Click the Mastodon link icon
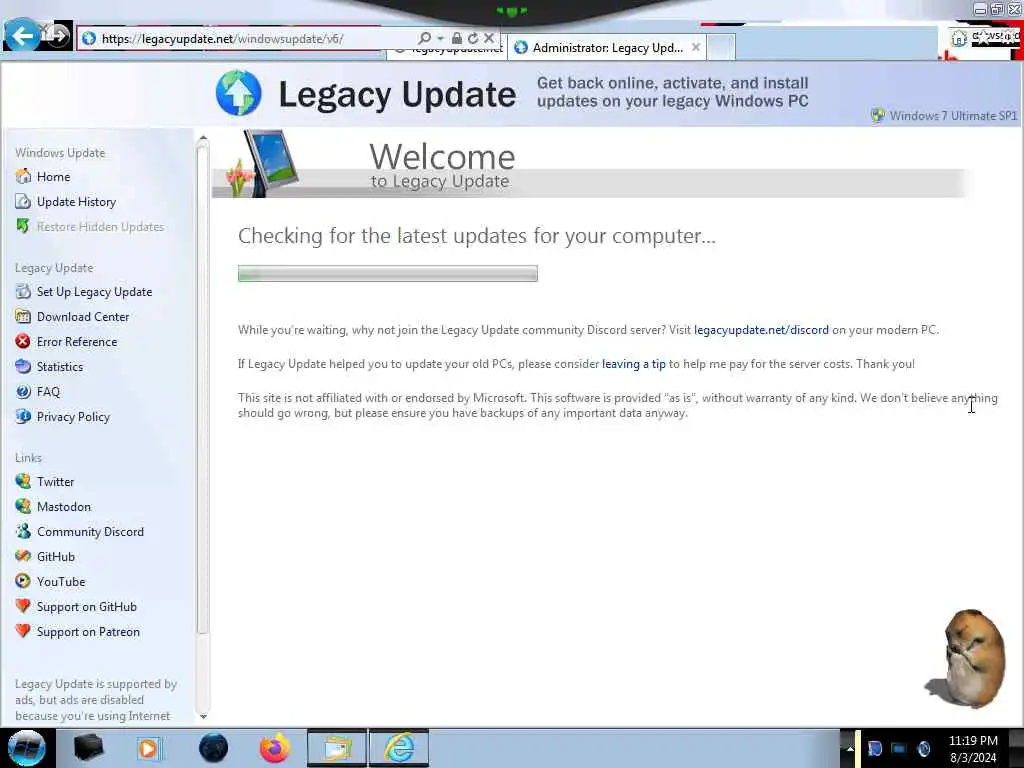 pyautogui.click(x=23, y=506)
